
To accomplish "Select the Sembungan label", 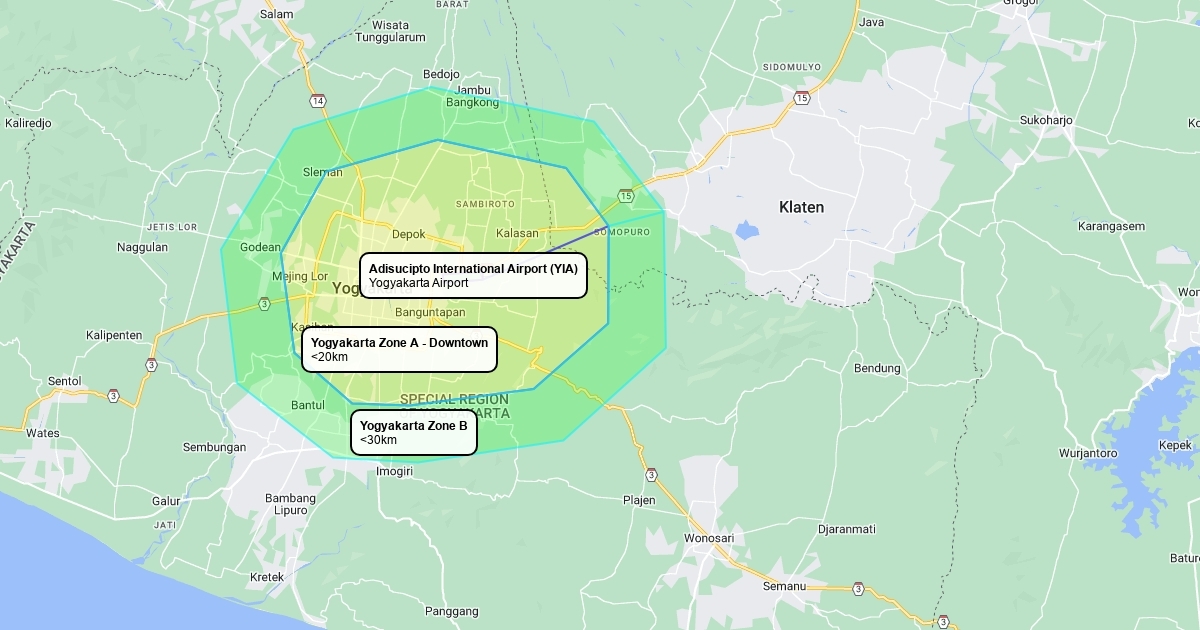I will click(x=214, y=447).
